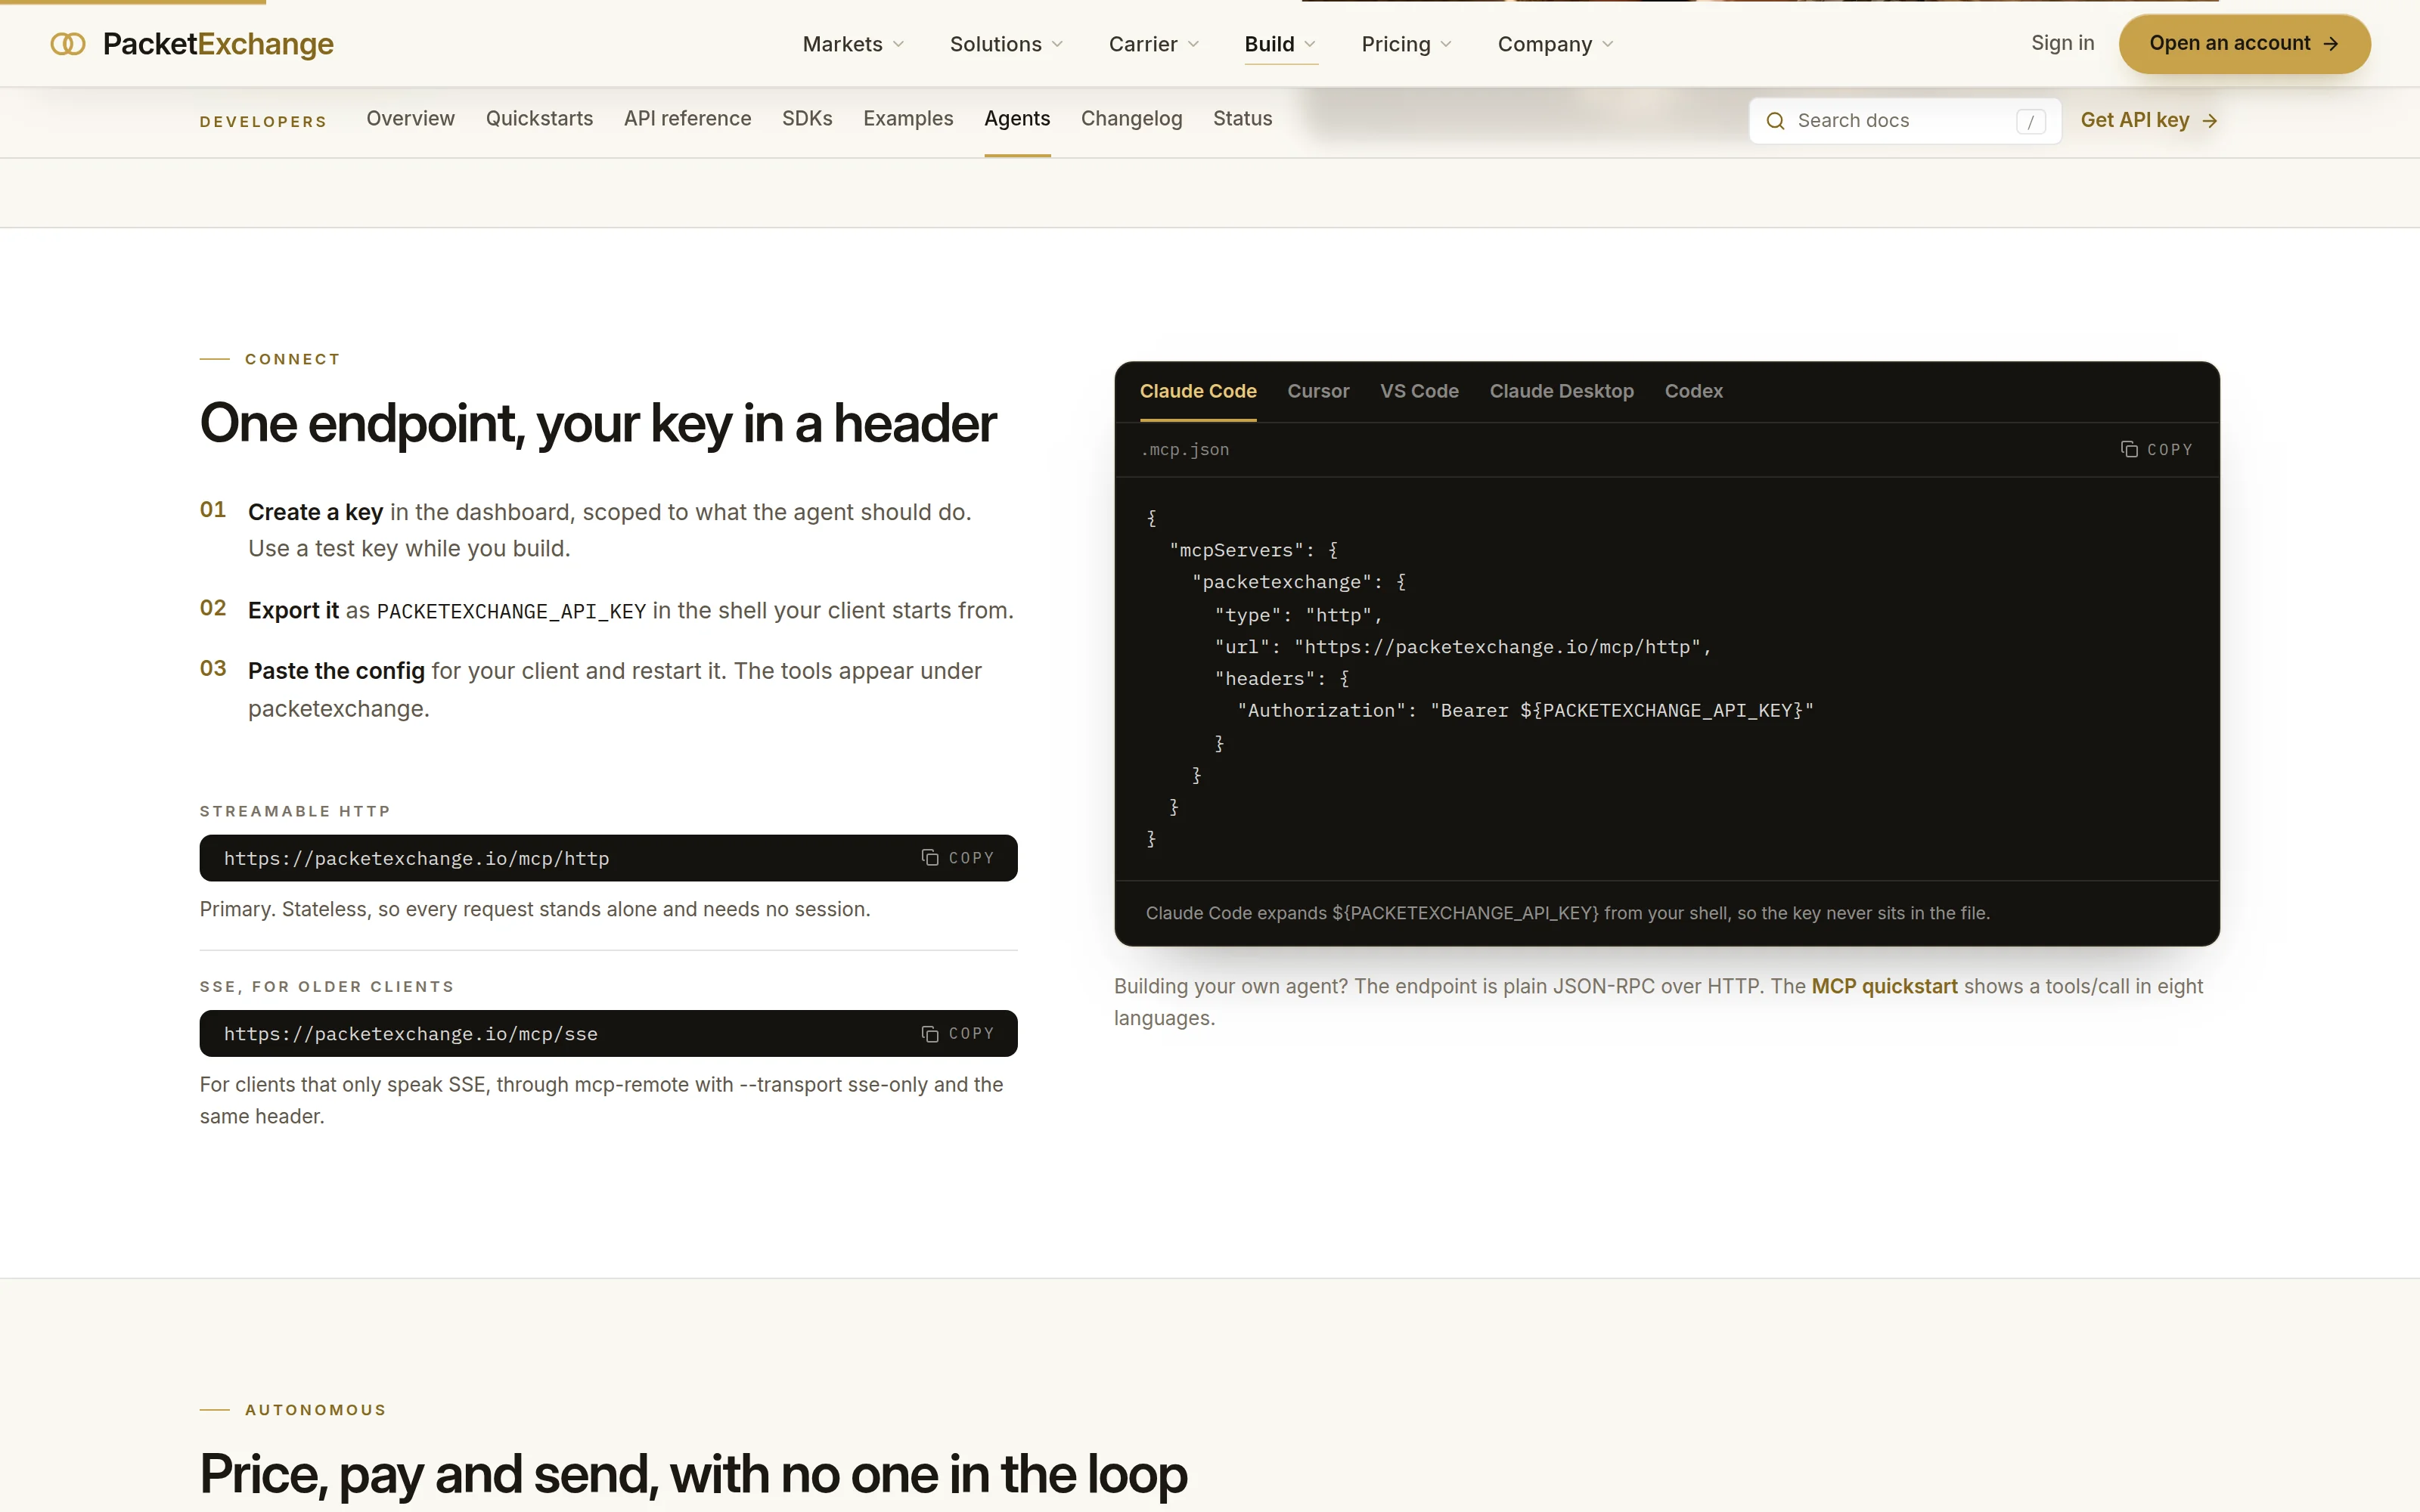Click the https://packetexchange.io/mcp/http endpoint text
The height and width of the screenshot is (1512, 2420).
click(x=416, y=859)
